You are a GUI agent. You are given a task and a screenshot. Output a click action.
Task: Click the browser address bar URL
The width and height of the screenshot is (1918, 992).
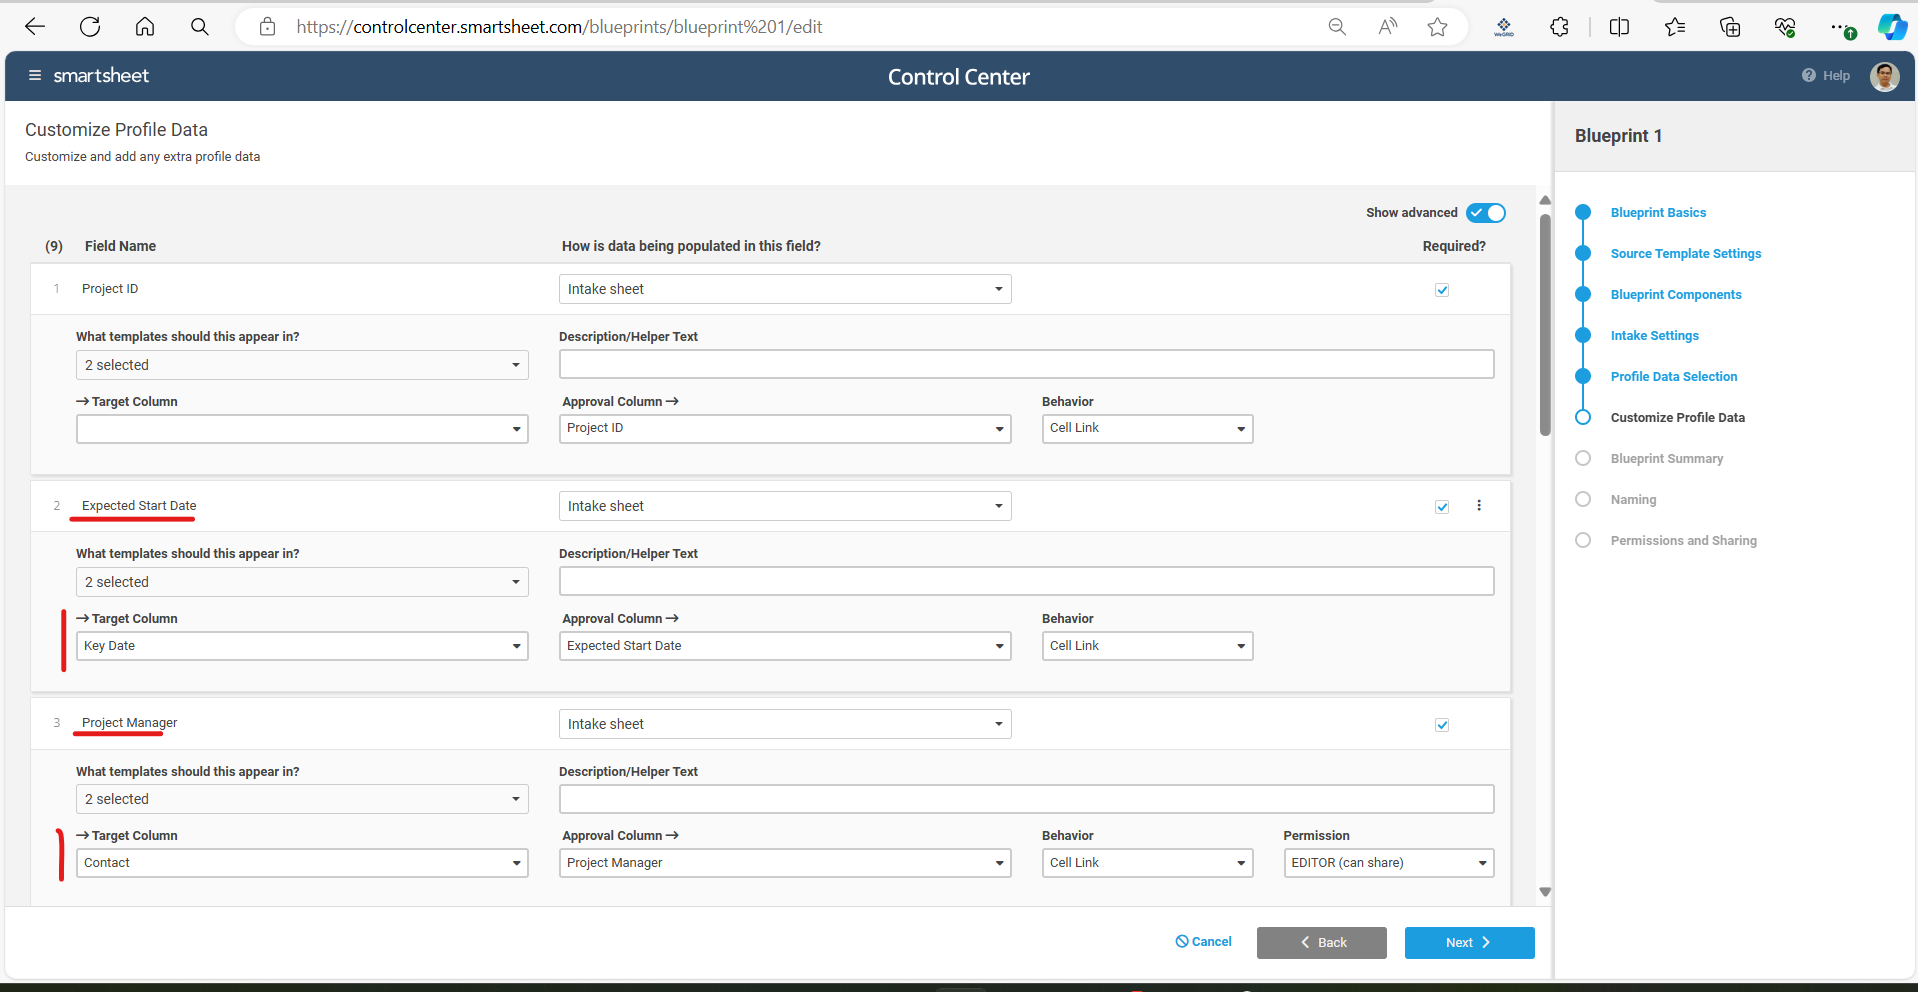pos(559,27)
